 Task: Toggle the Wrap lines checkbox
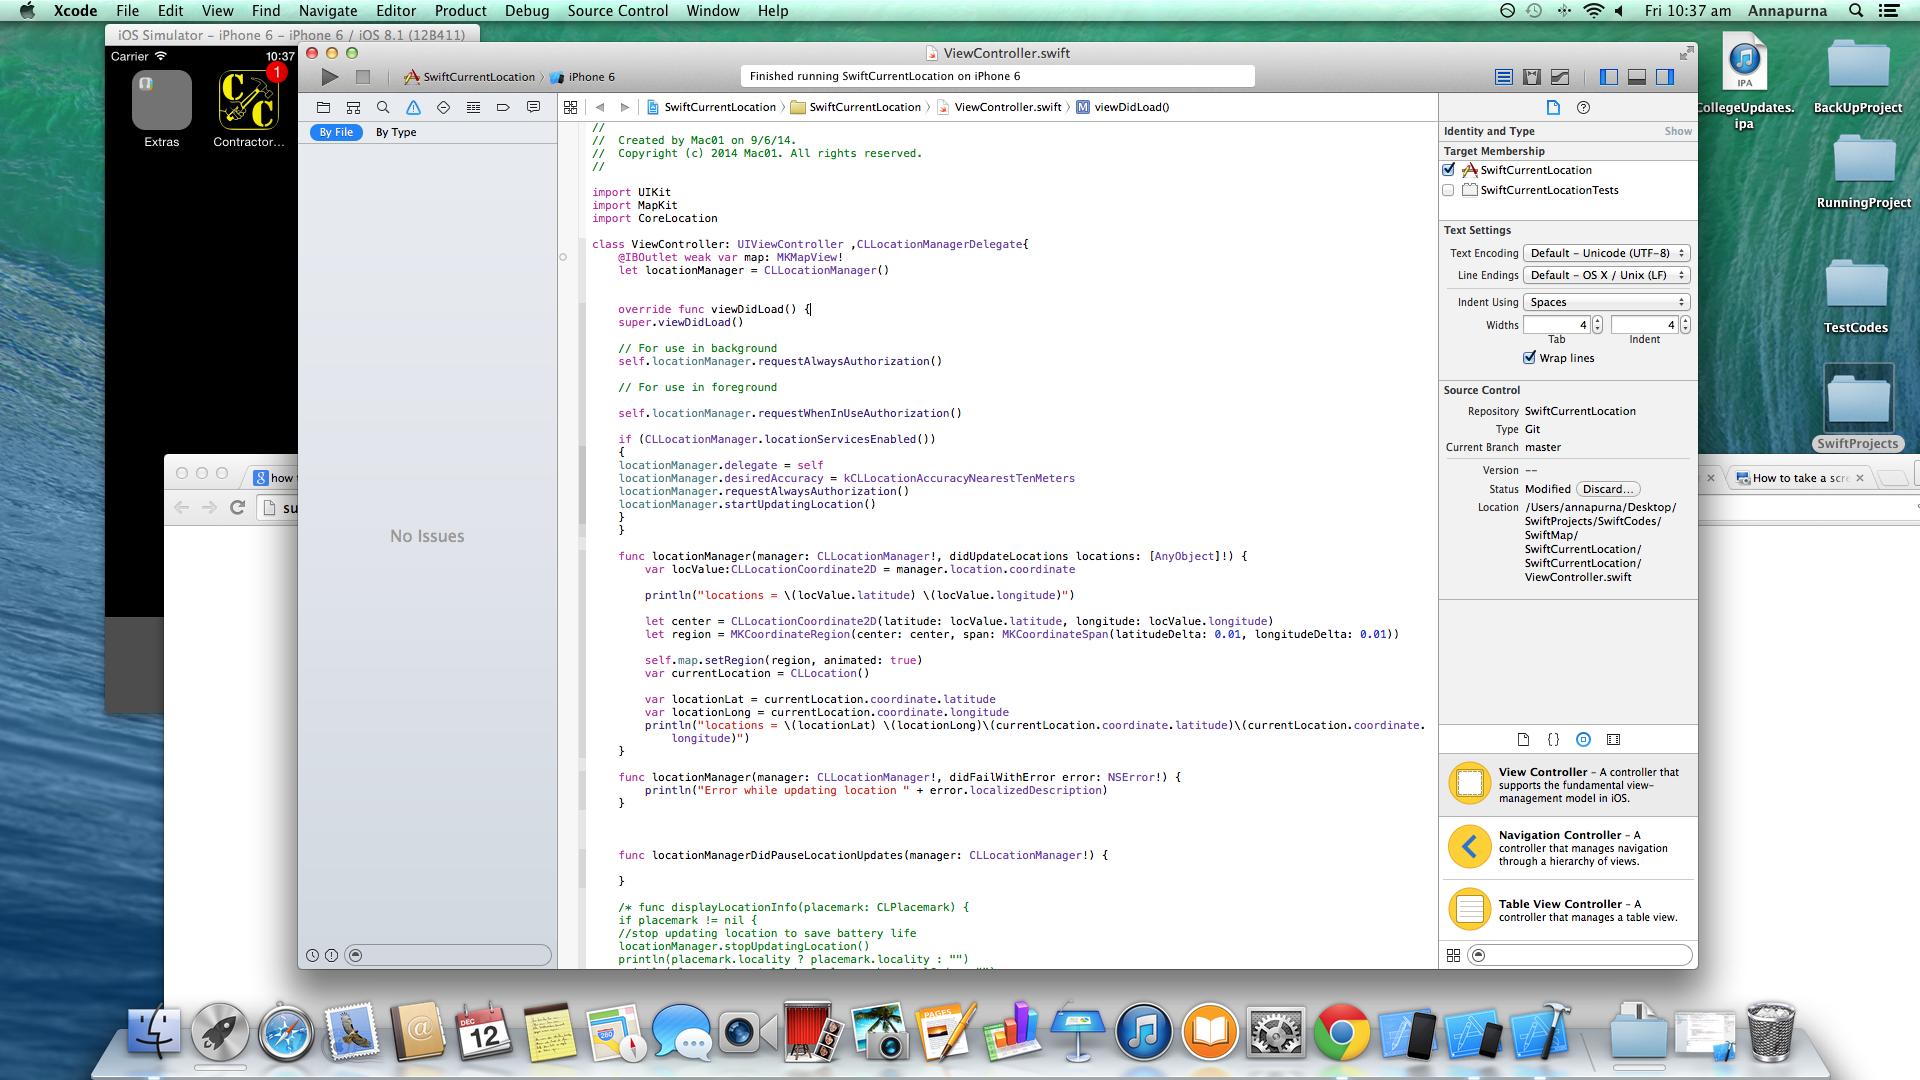(x=1529, y=358)
